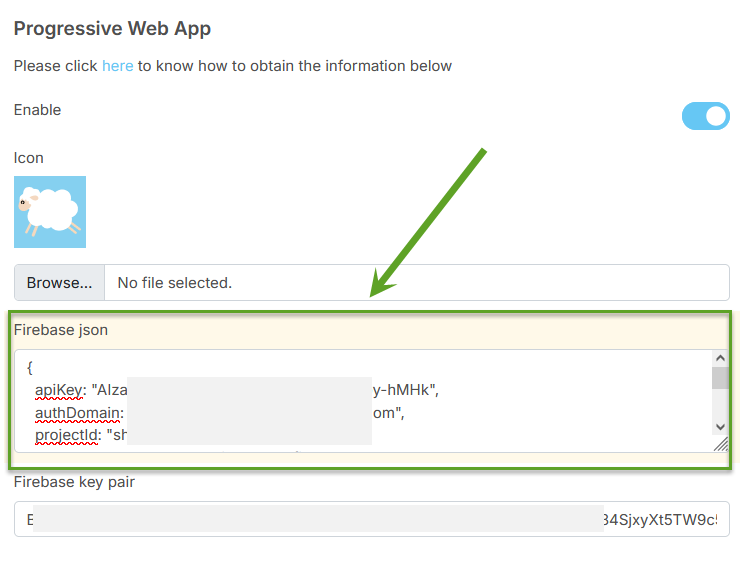Click the "Firebase key pair" label

(x=74, y=482)
